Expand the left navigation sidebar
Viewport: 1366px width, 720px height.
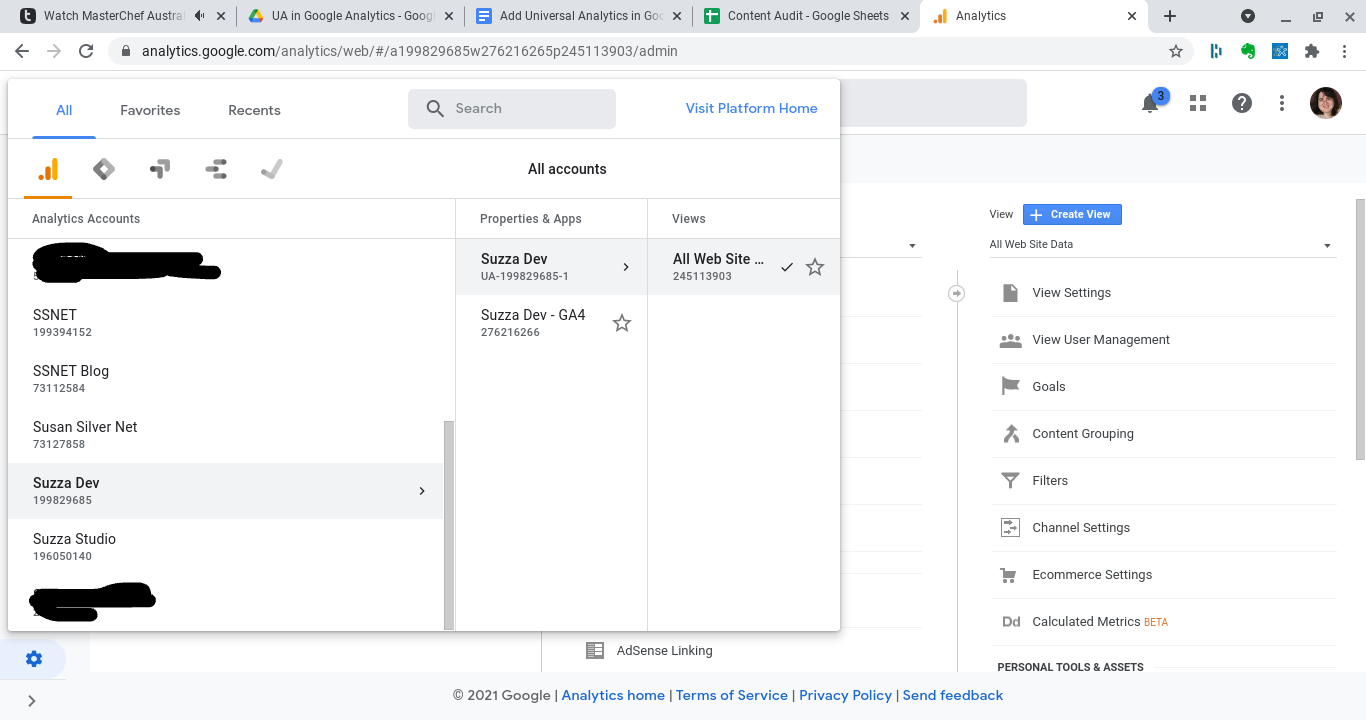pos(32,701)
